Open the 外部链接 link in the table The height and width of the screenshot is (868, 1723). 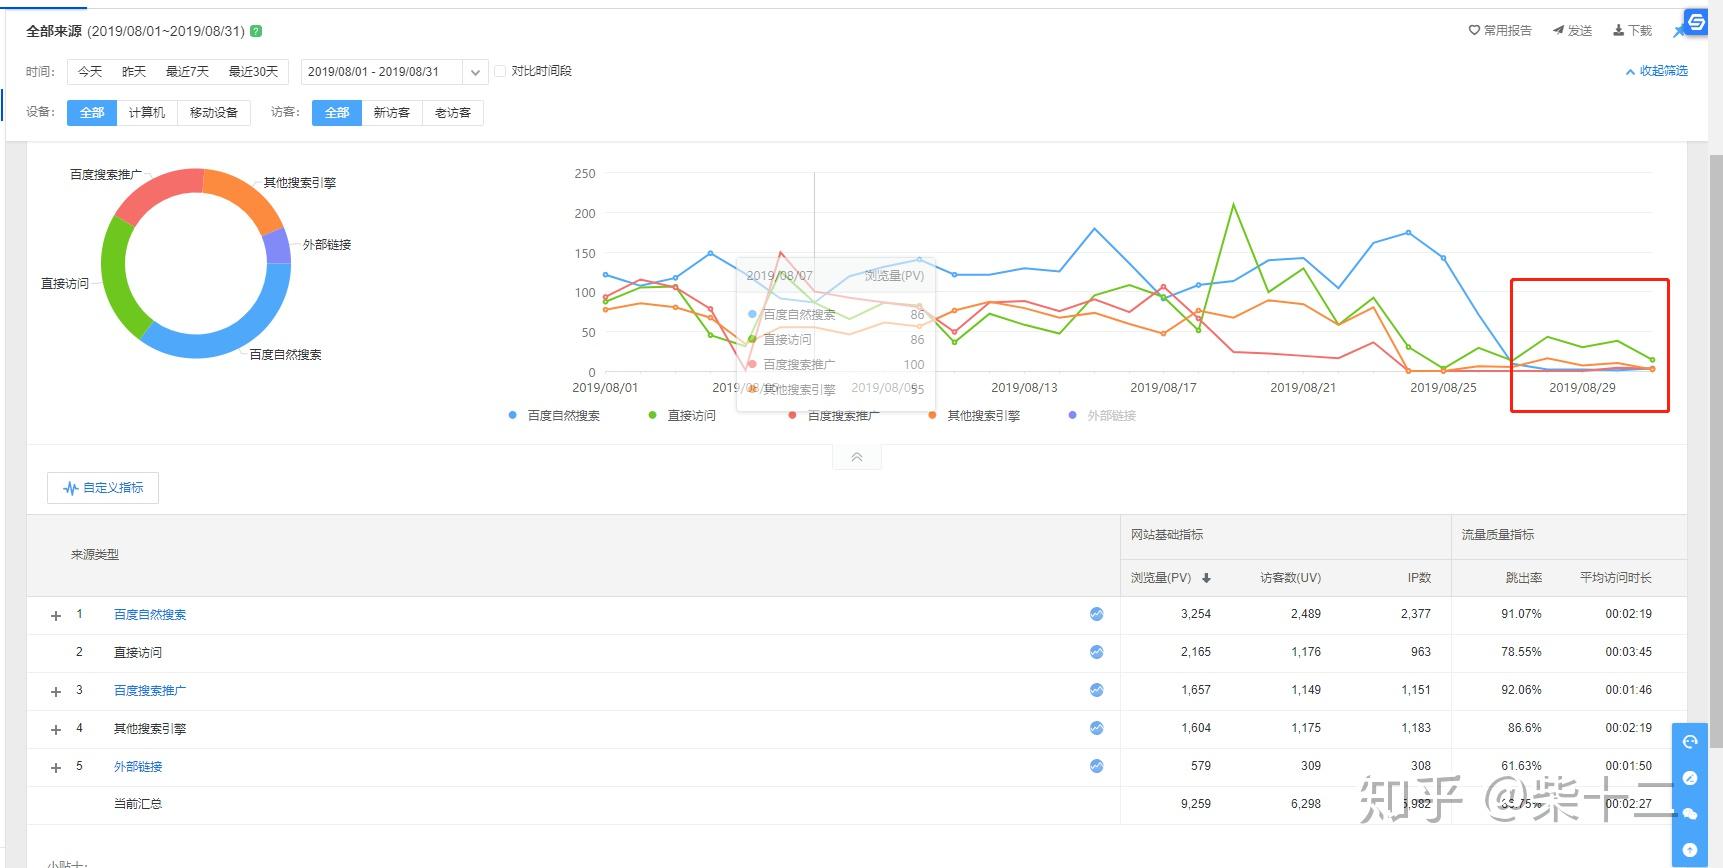pyautogui.click(x=138, y=767)
